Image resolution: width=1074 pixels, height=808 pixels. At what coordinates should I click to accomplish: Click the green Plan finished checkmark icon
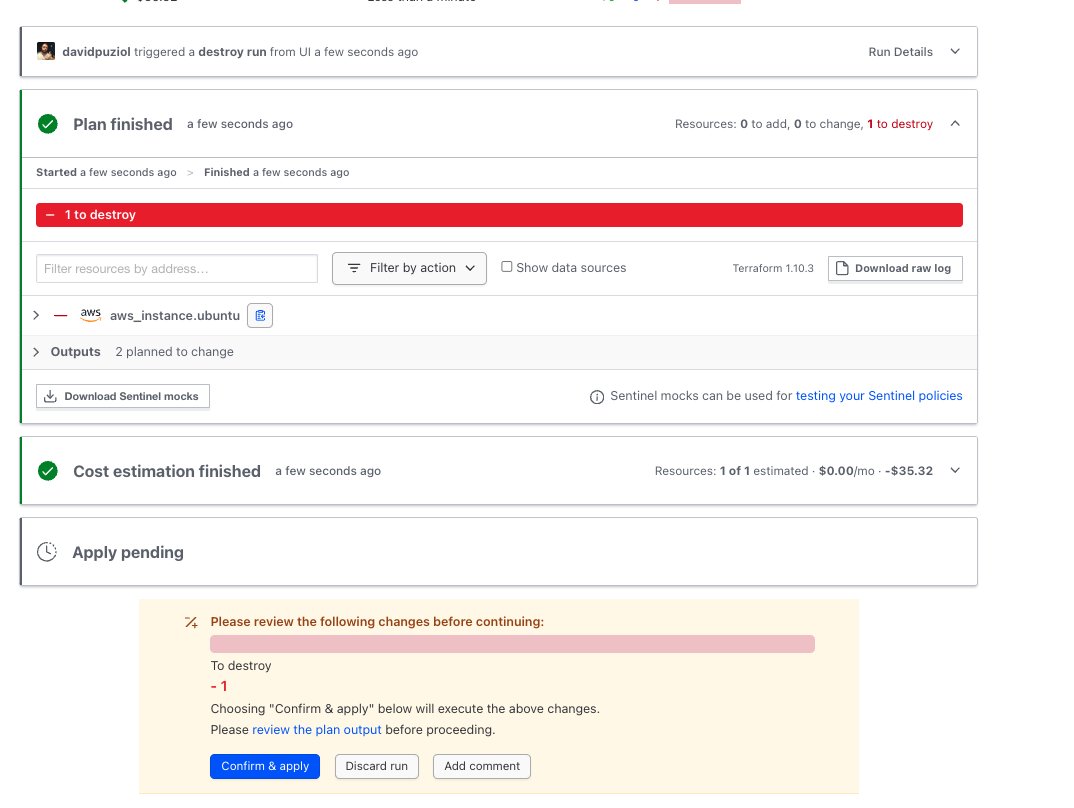click(47, 124)
